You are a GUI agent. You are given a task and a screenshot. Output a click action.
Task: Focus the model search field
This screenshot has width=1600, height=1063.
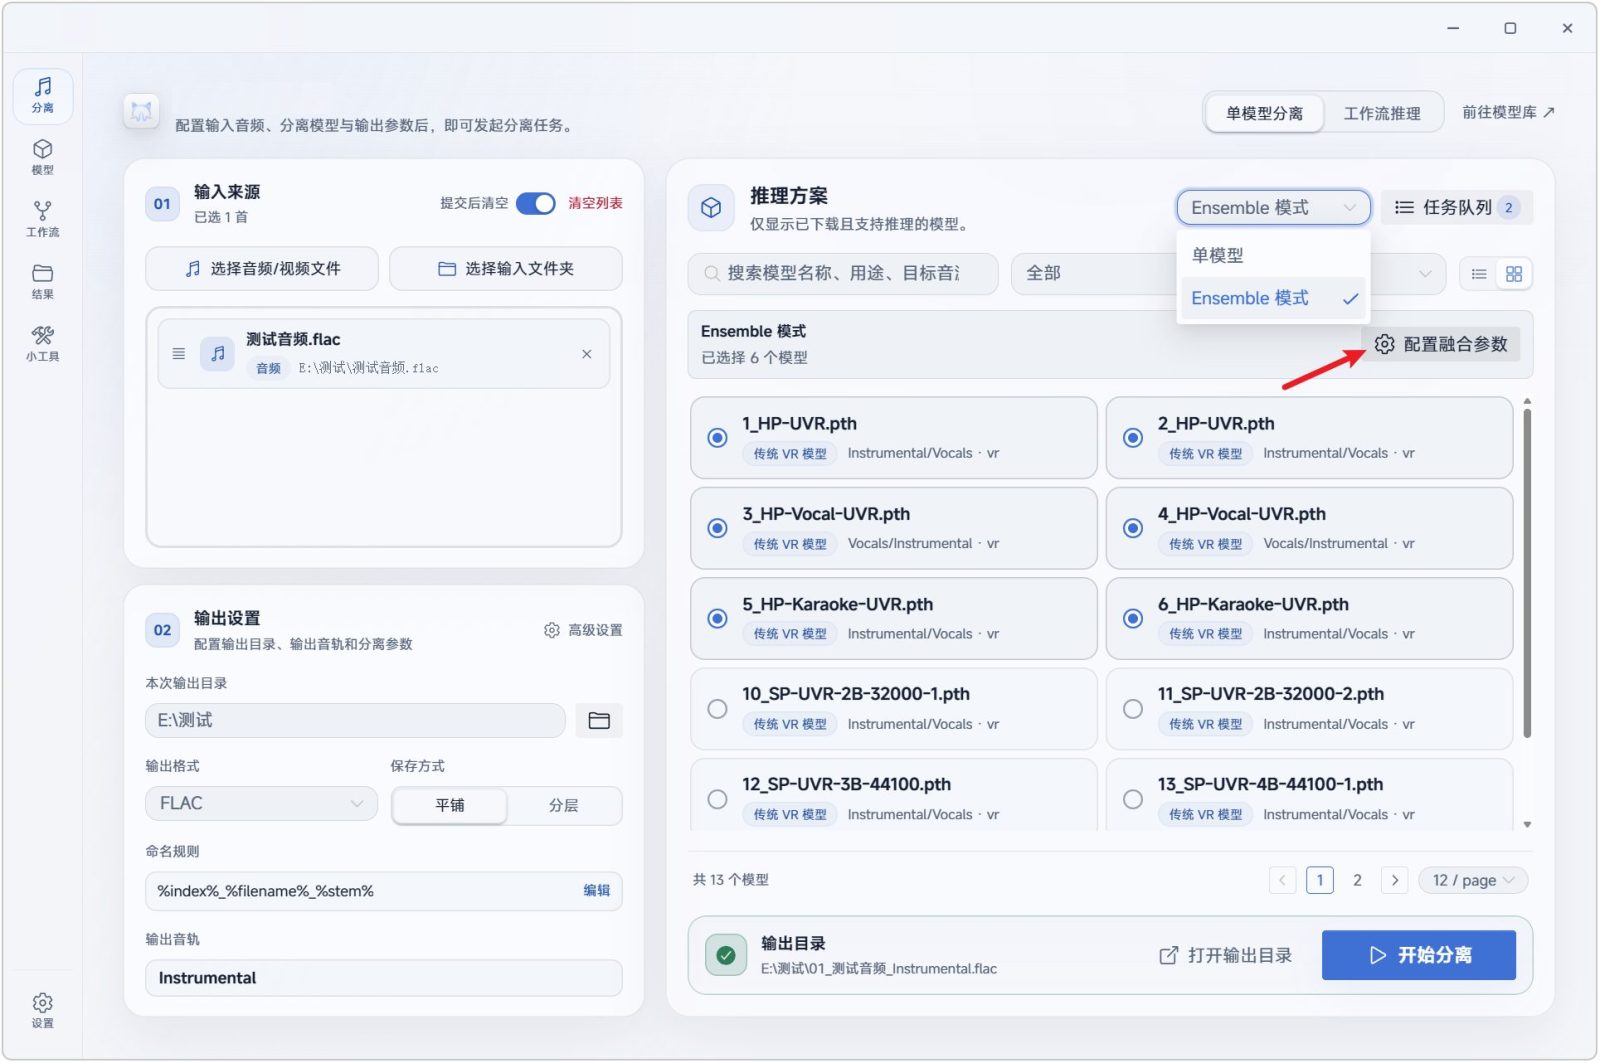coord(843,273)
